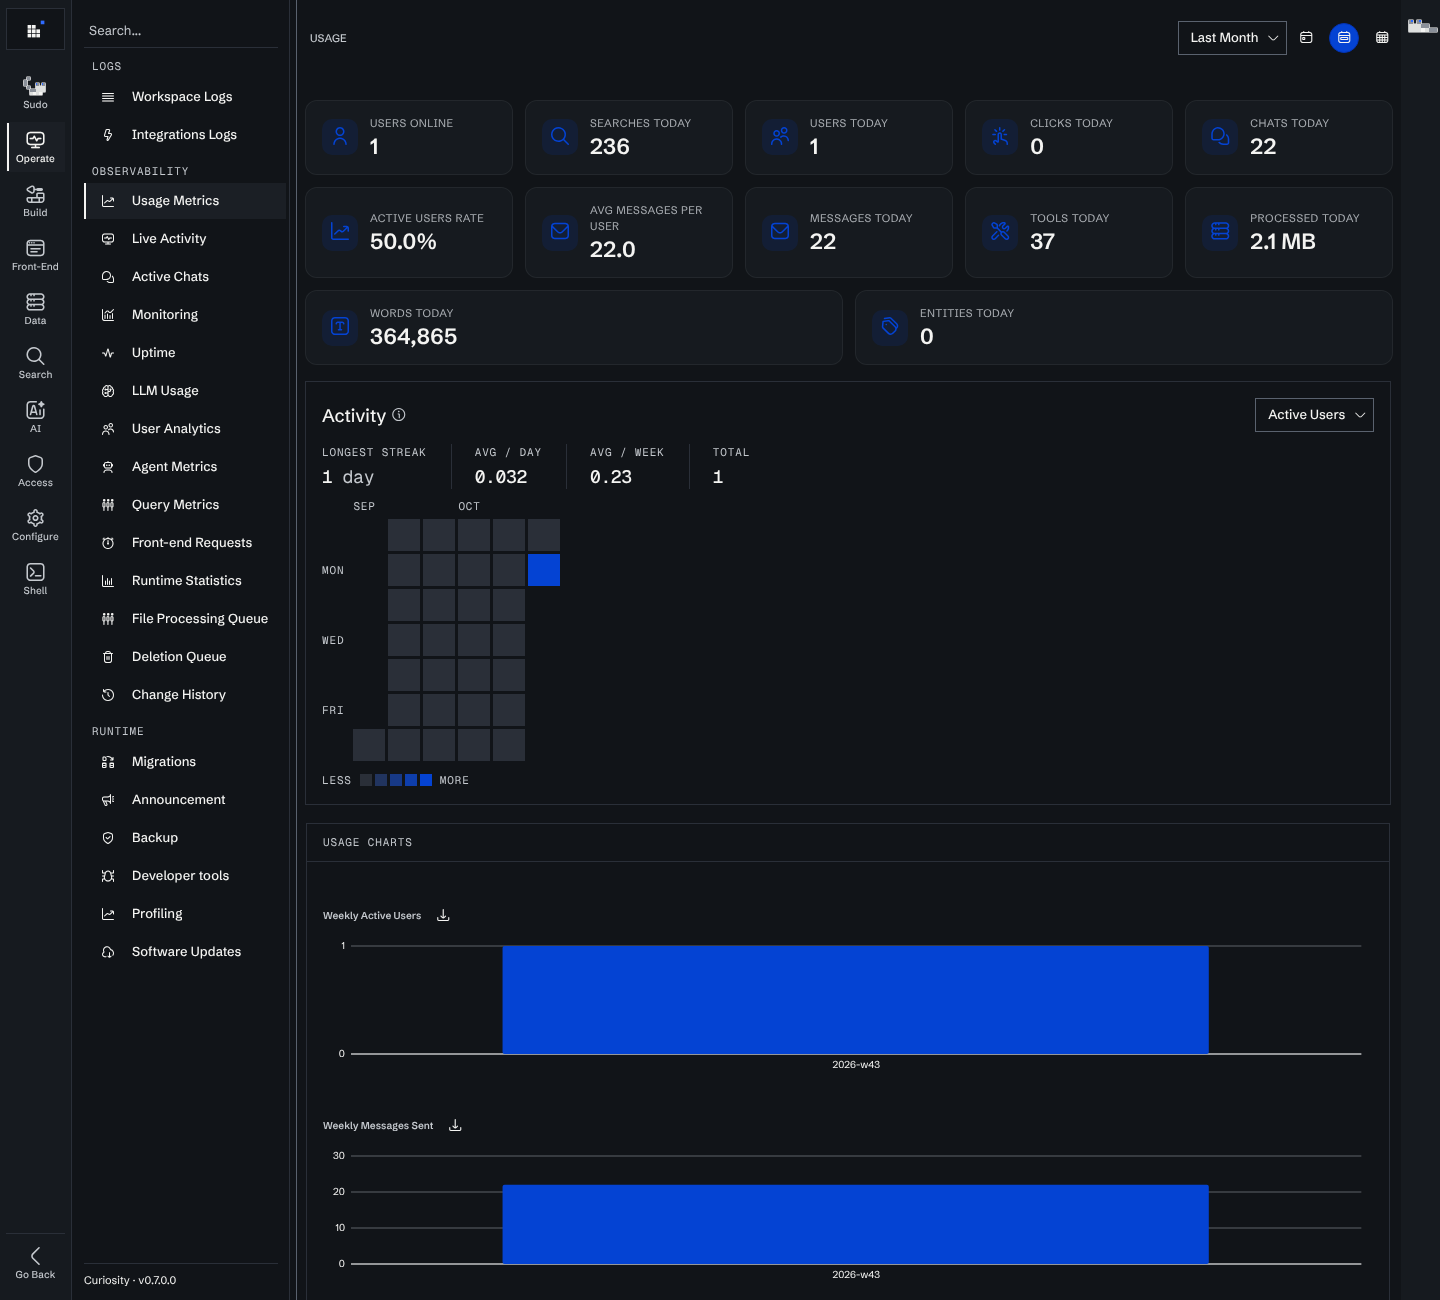This screenshot has height=1300, width=1440.
Task: Open the Sudo section in left rail
Action: tap(35, 93)
